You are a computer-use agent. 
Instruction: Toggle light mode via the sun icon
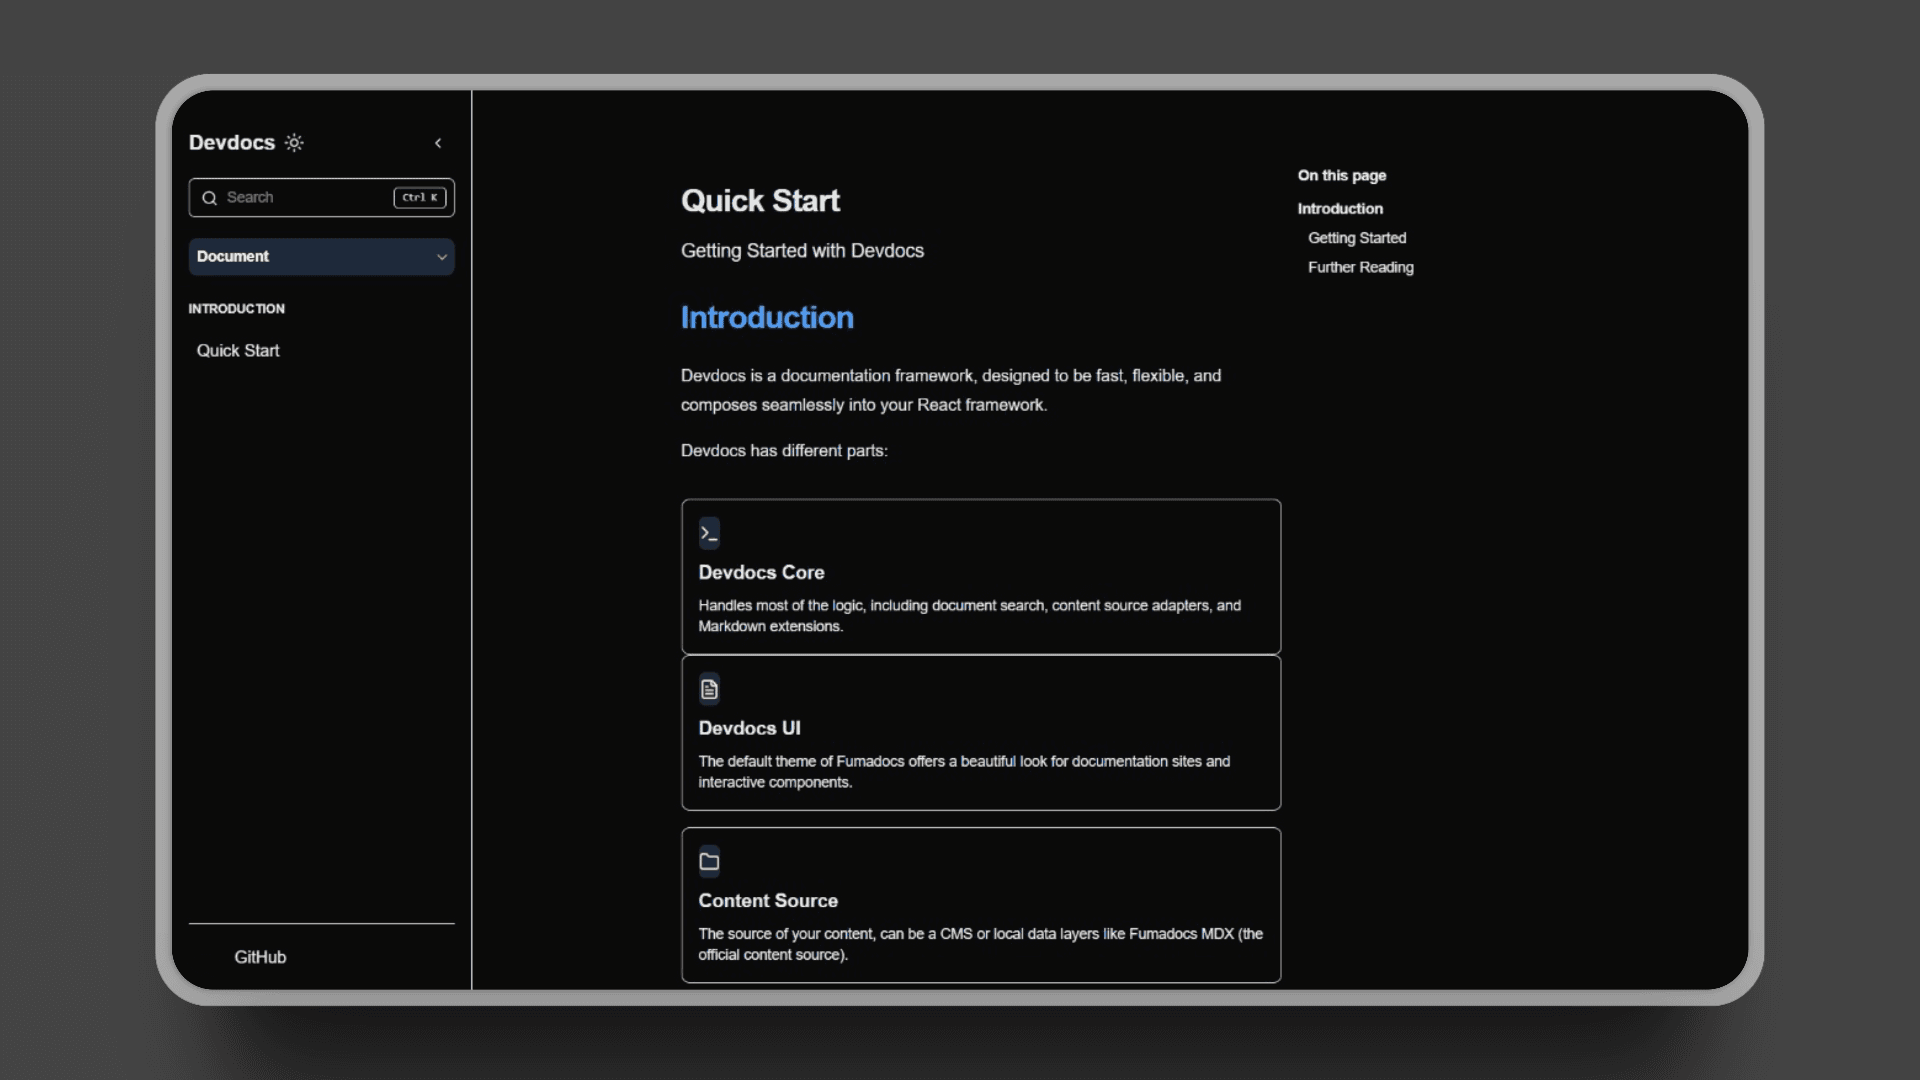[294, 142]
